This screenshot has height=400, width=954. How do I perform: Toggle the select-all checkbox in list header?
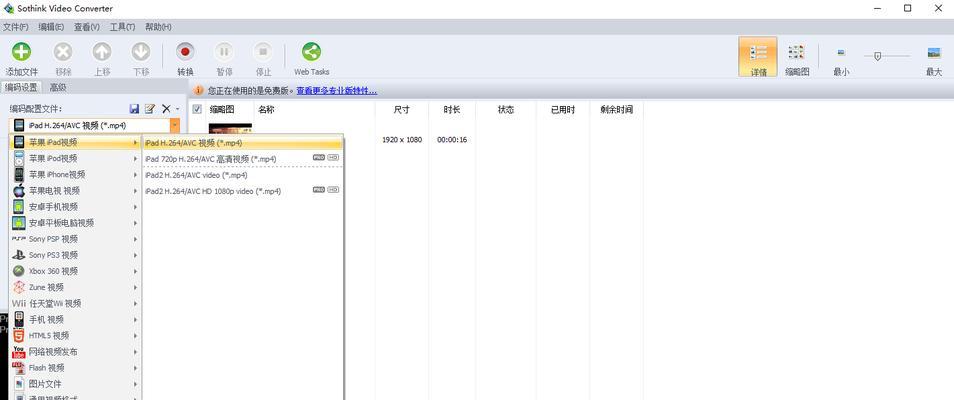197,110
